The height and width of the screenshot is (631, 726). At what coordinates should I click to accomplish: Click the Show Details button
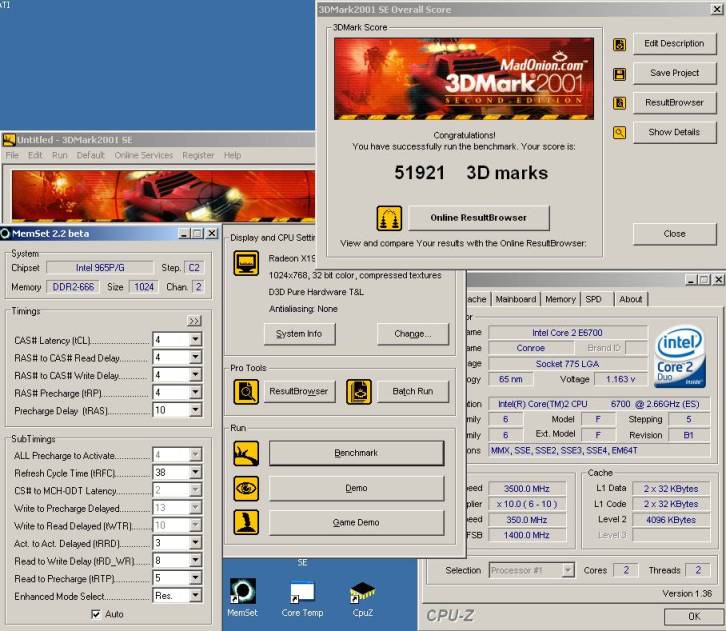674,132
